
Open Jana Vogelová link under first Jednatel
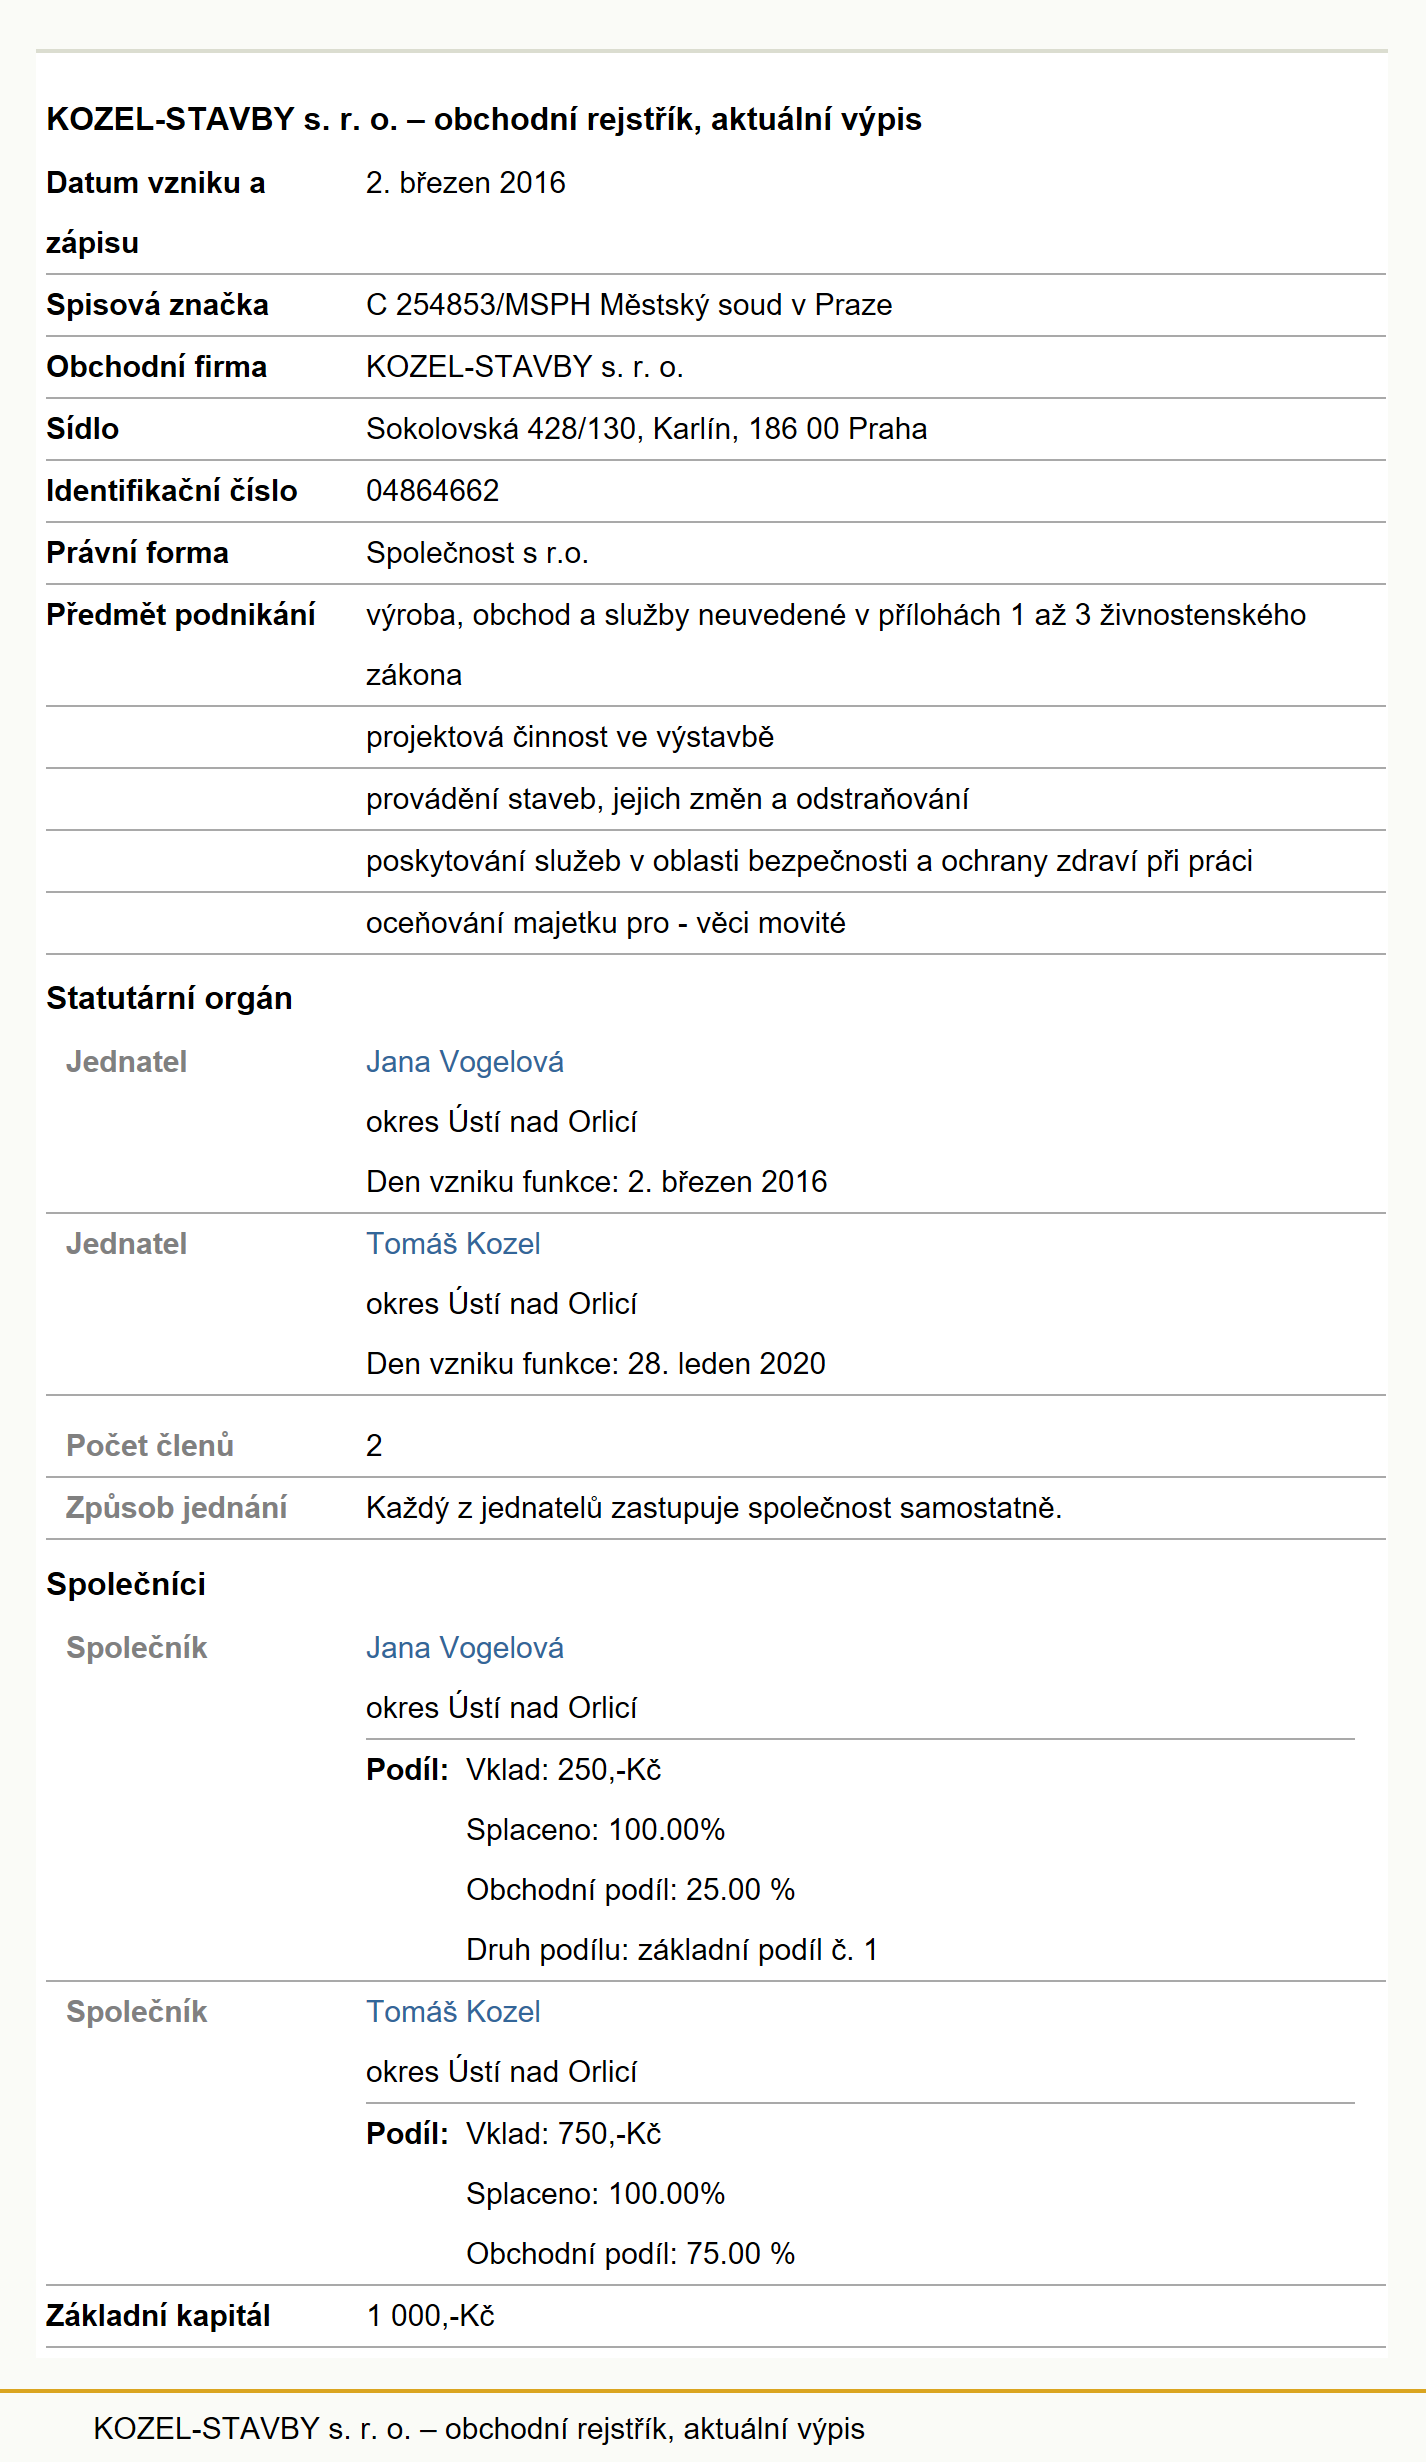[465, 1061]
